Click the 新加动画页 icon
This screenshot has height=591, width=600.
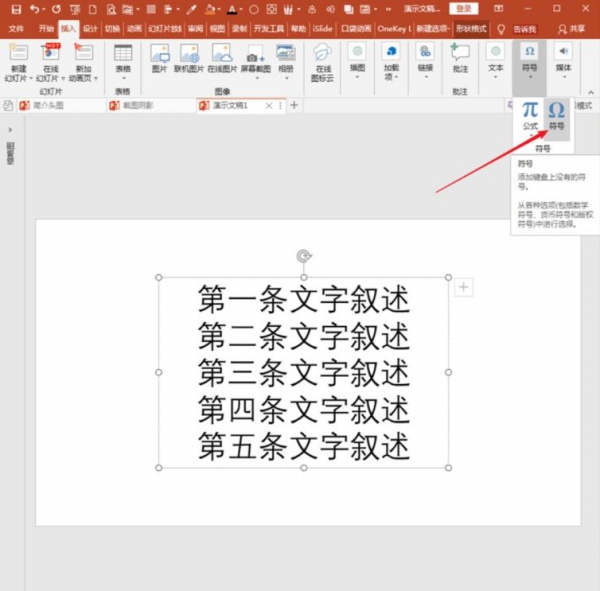83,52
